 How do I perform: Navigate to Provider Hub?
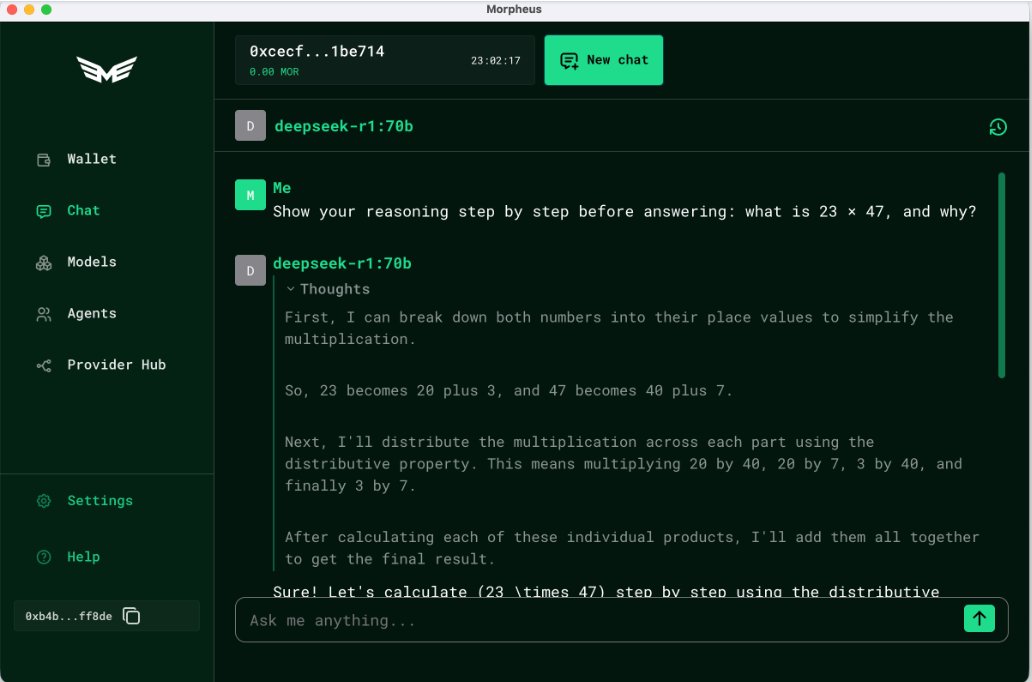pos(116,365)
